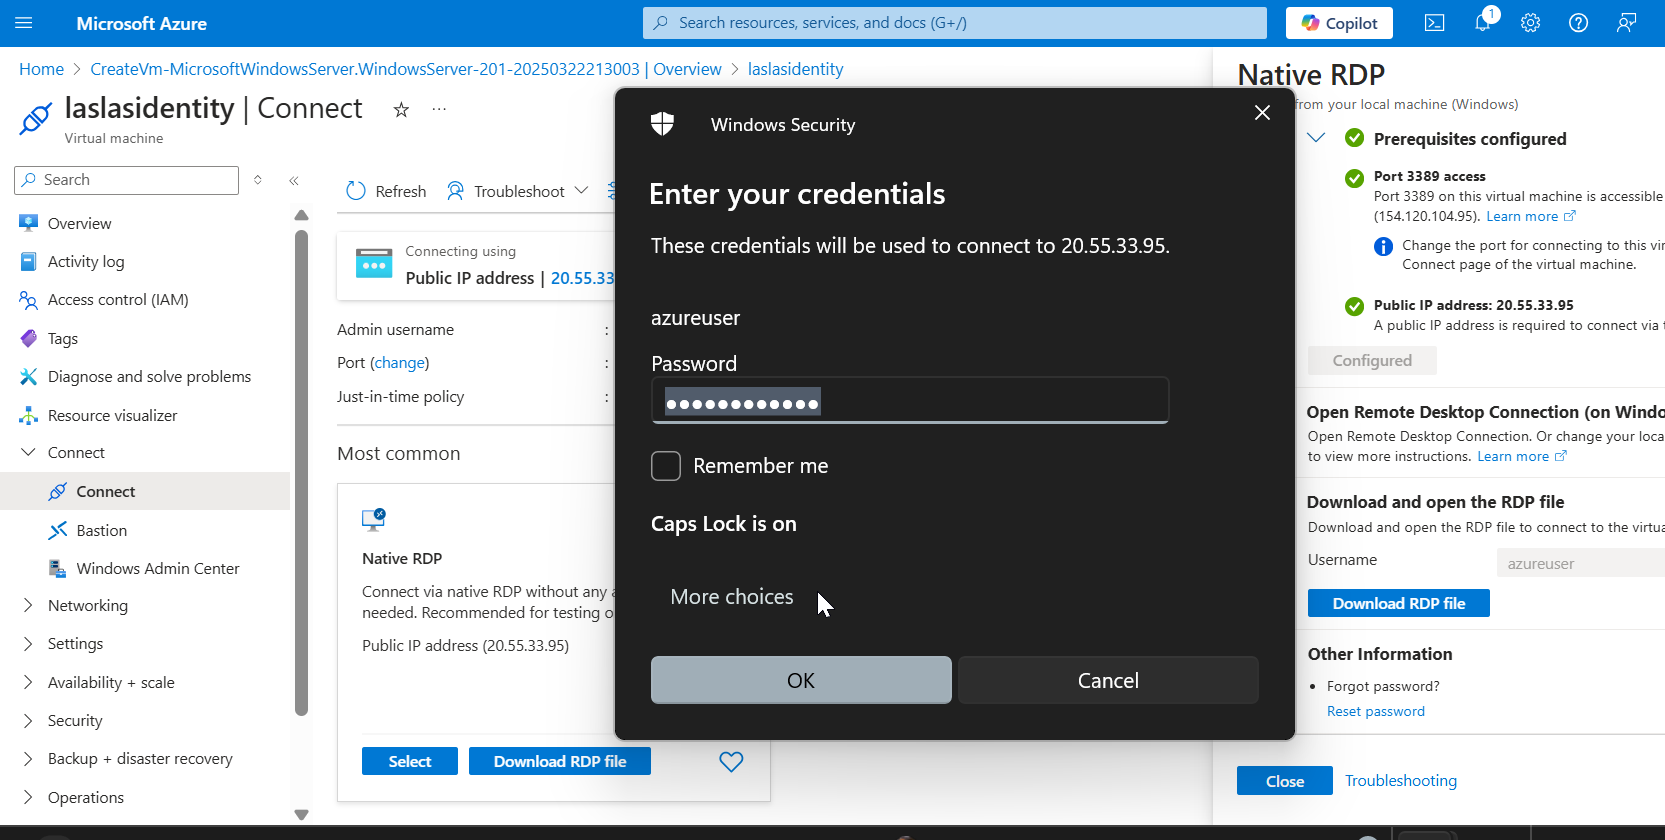Expand the Networking section
The image size is (1665, 840).
click(28, 606)
